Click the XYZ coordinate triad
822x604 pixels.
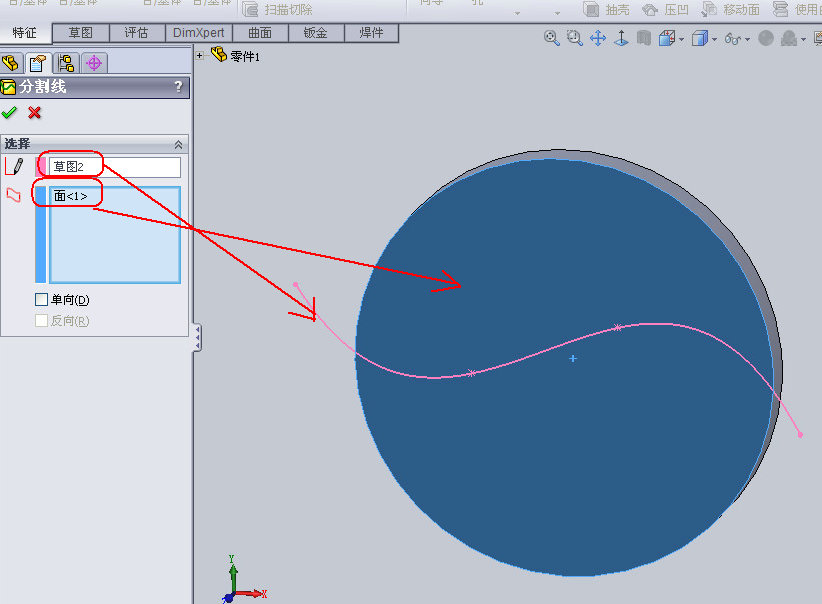(244, 578)
